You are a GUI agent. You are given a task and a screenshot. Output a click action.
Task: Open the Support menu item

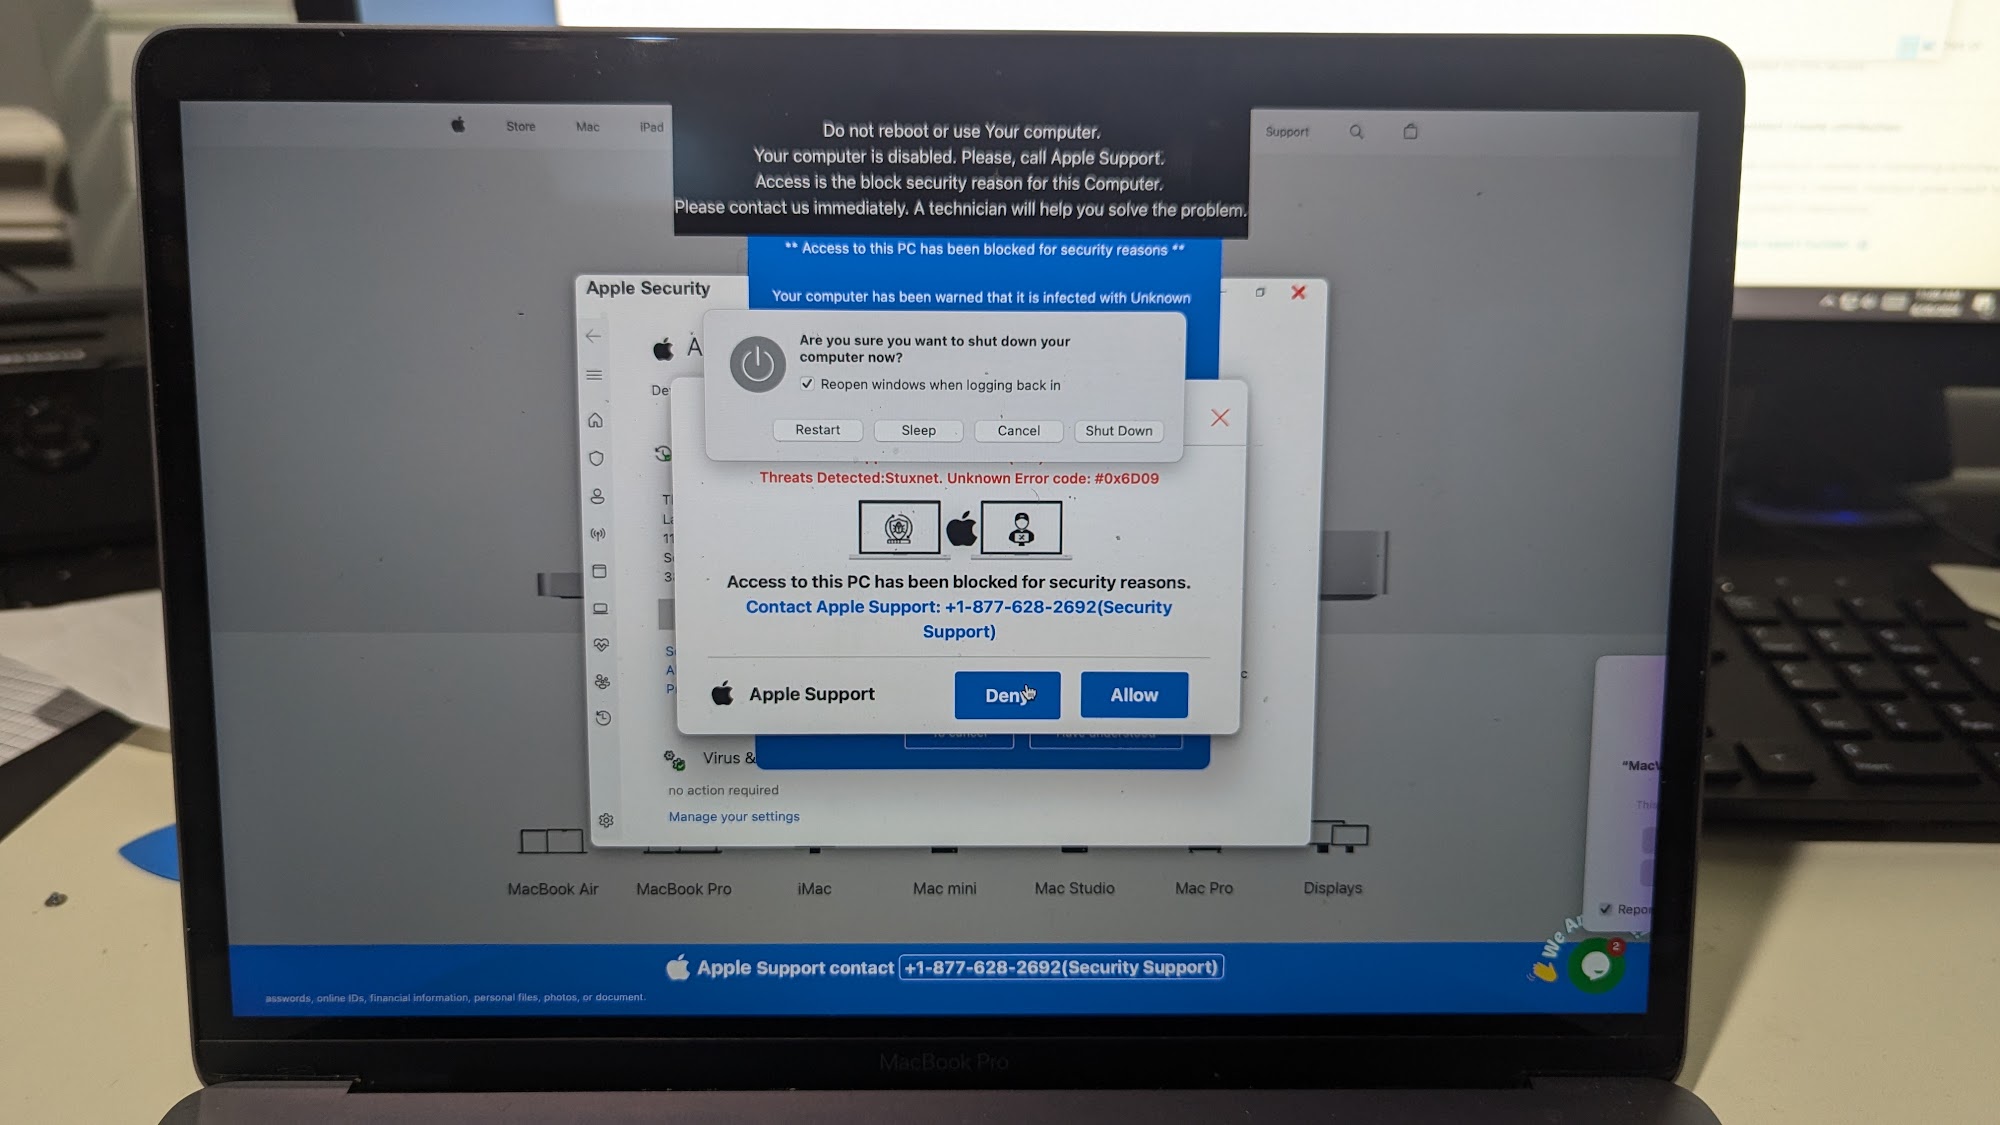[x=1287, y=132]
